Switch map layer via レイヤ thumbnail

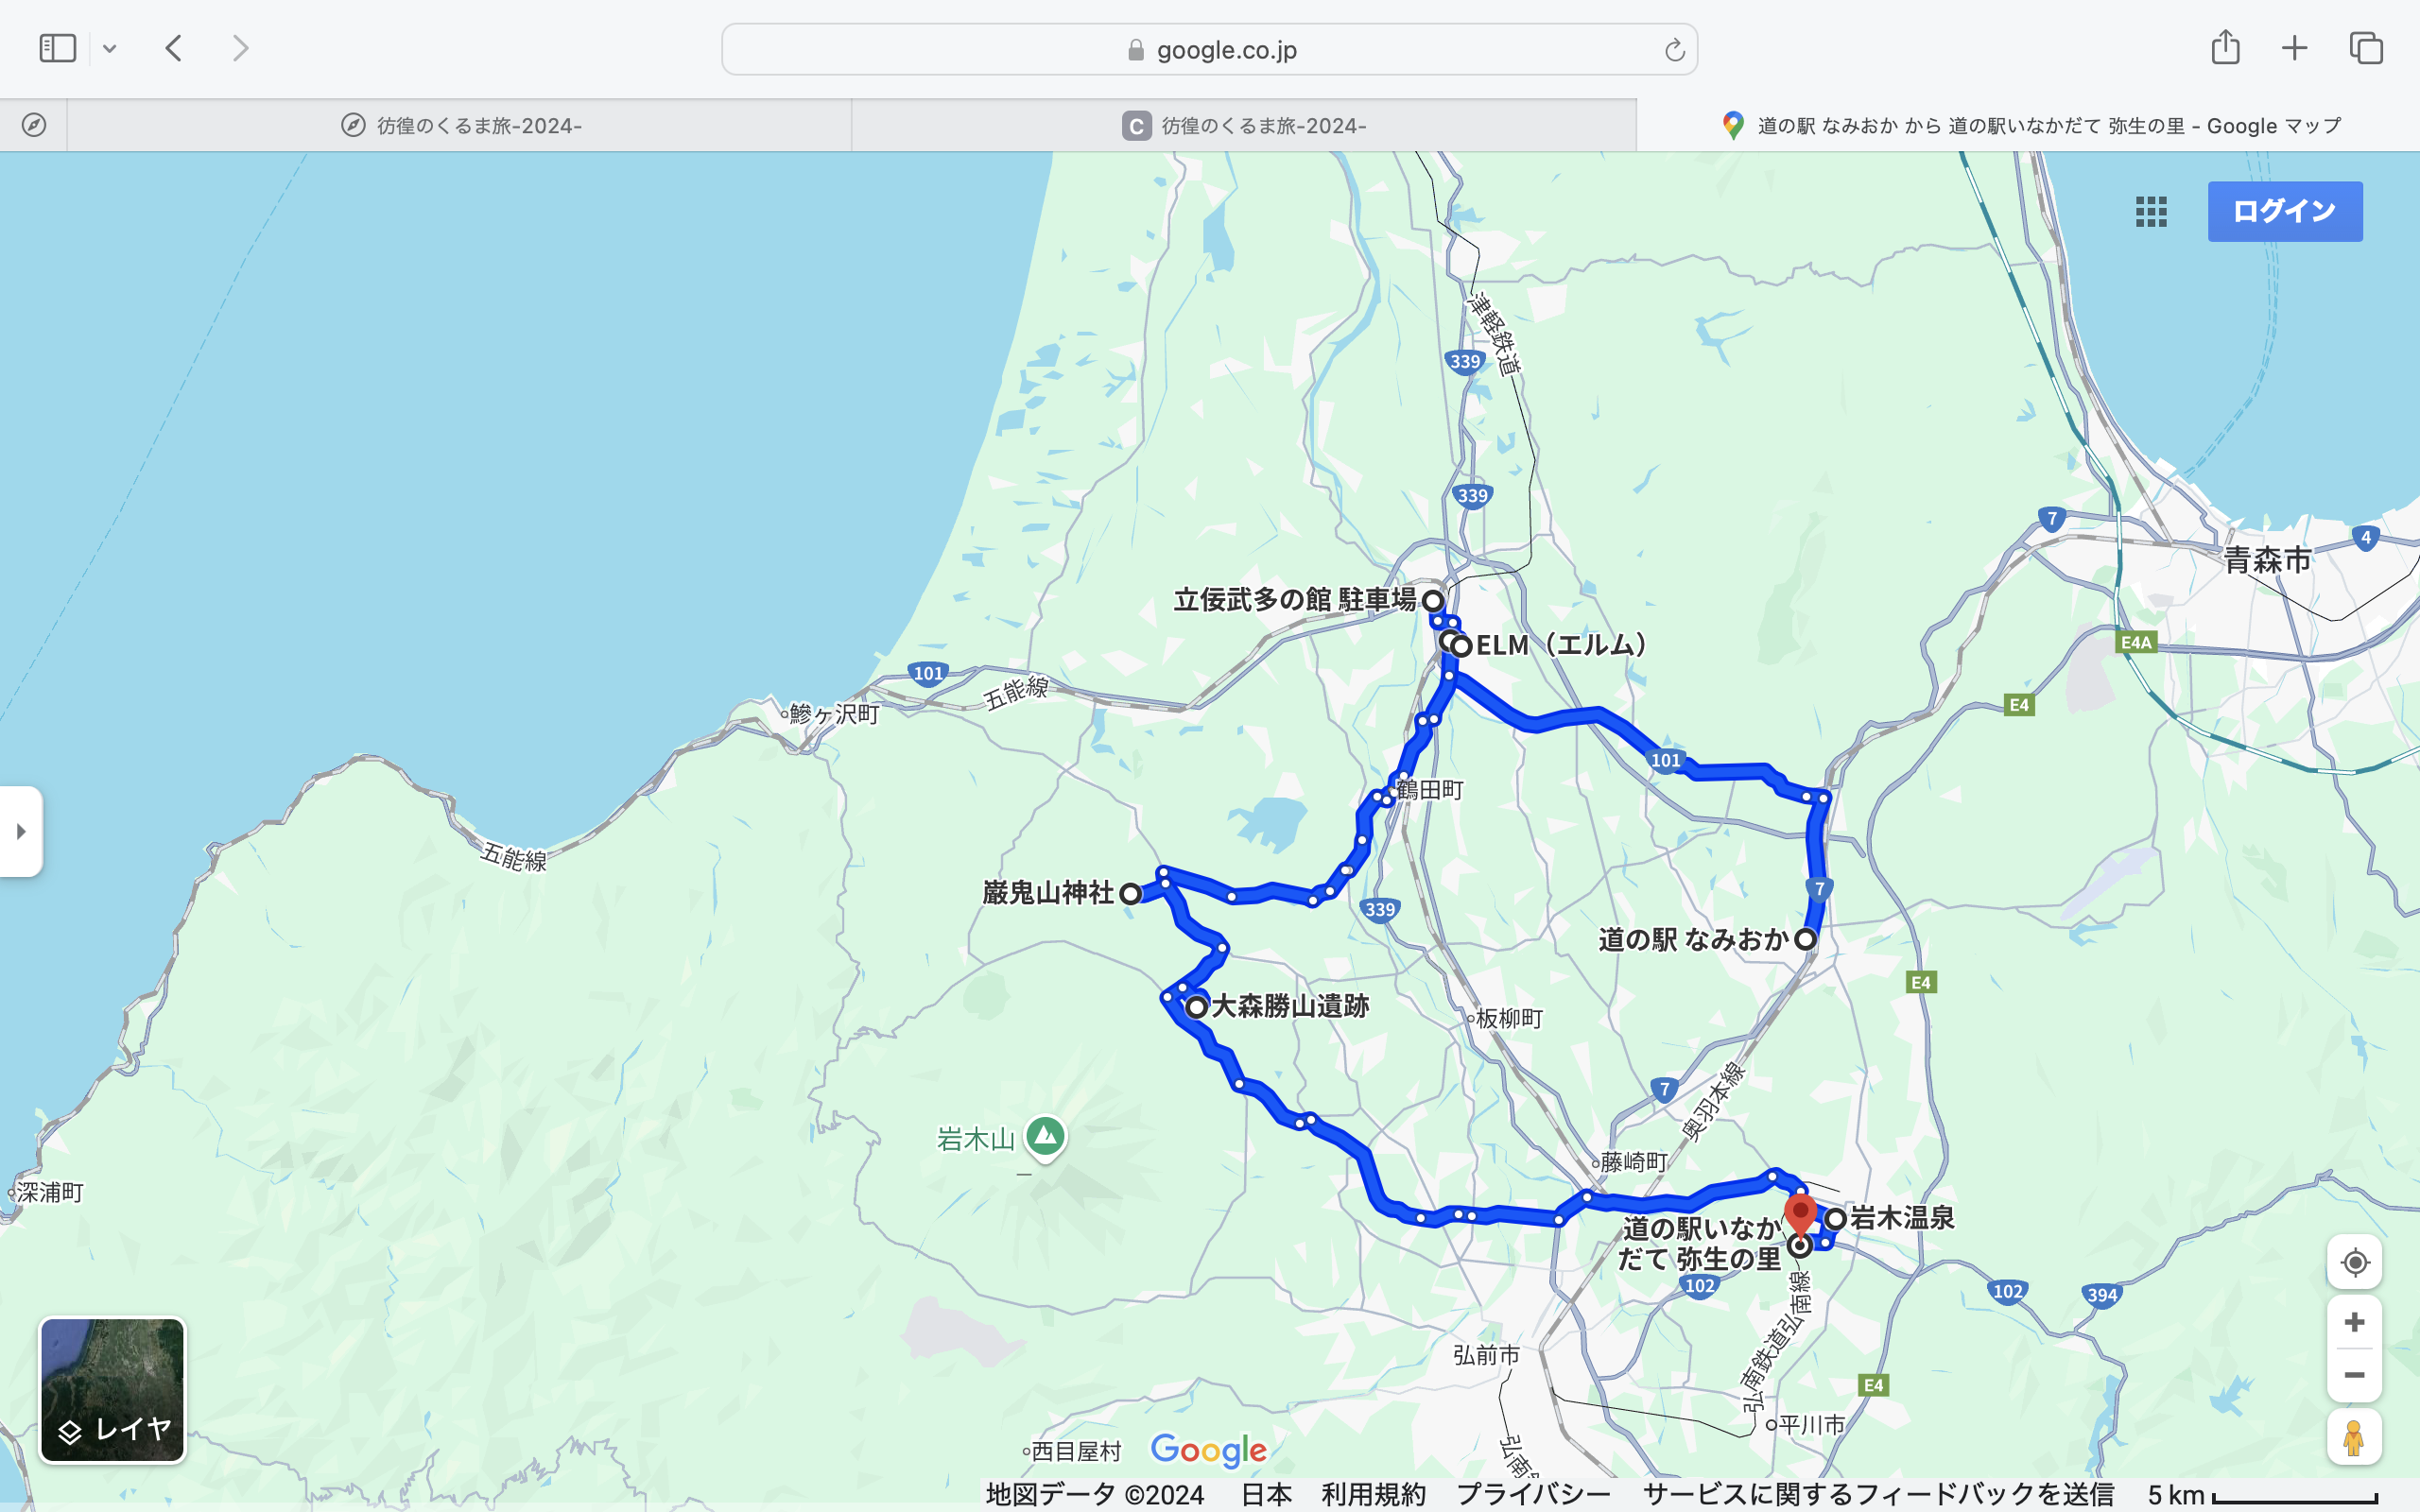click(112, 1390)
